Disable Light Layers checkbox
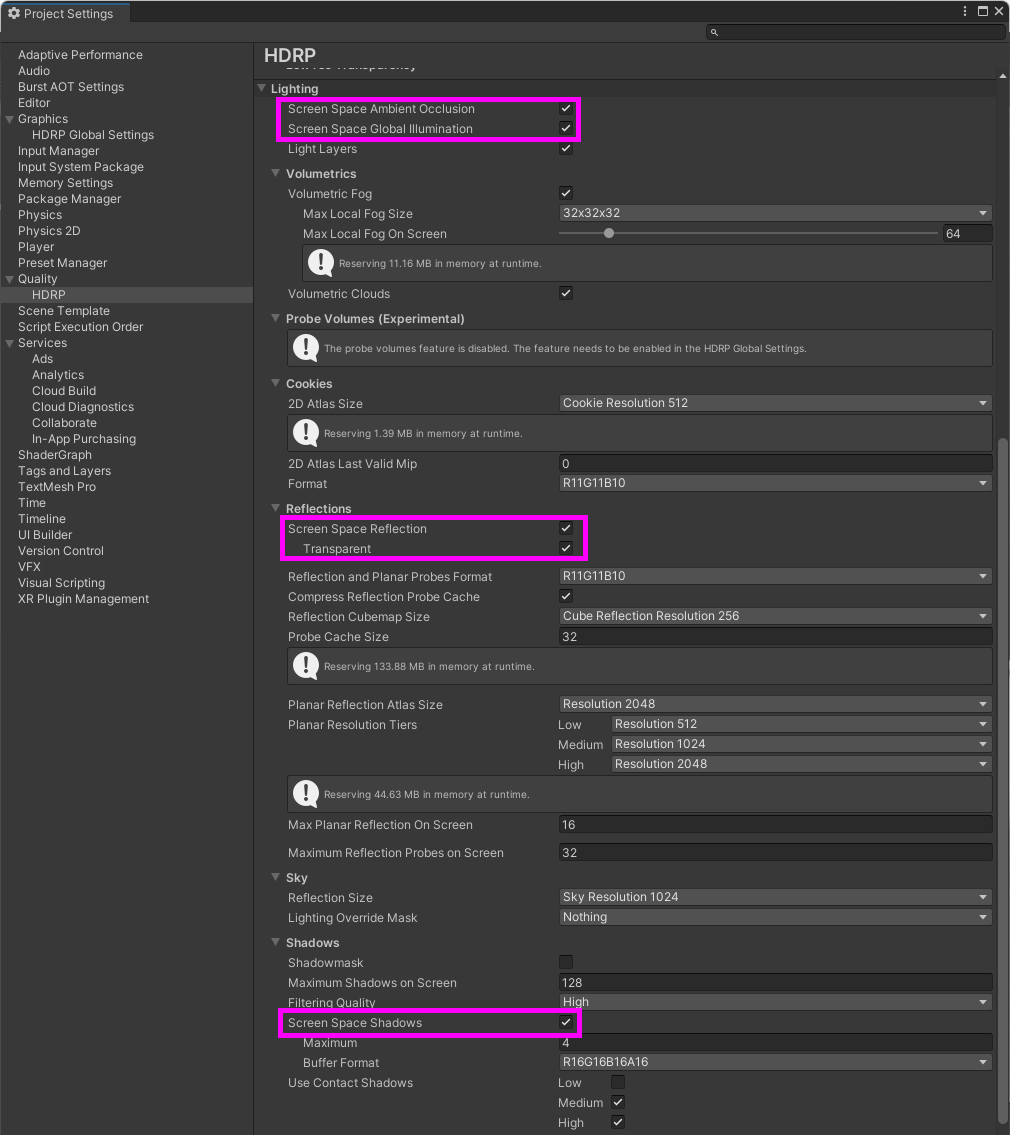 click(566, 148)
